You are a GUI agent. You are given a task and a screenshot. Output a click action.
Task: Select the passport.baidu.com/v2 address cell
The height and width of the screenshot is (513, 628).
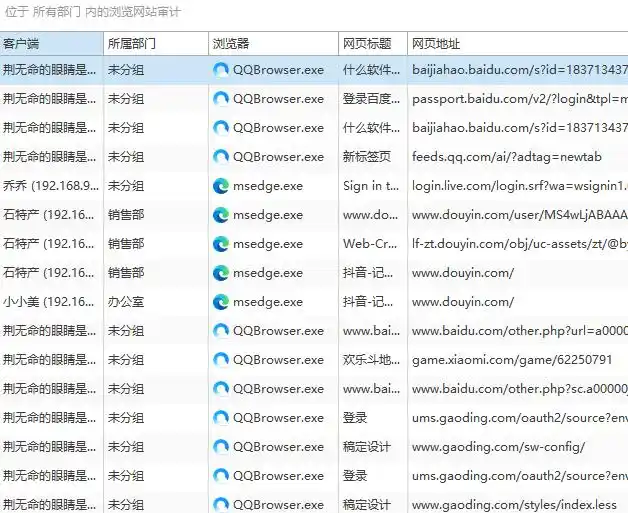[519, 99]
